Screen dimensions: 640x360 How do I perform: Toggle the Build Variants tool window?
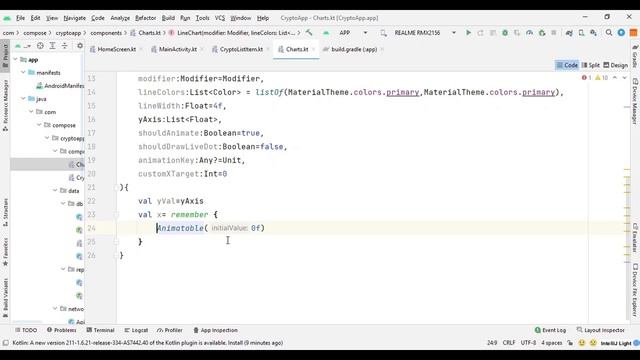click(5, 298)
